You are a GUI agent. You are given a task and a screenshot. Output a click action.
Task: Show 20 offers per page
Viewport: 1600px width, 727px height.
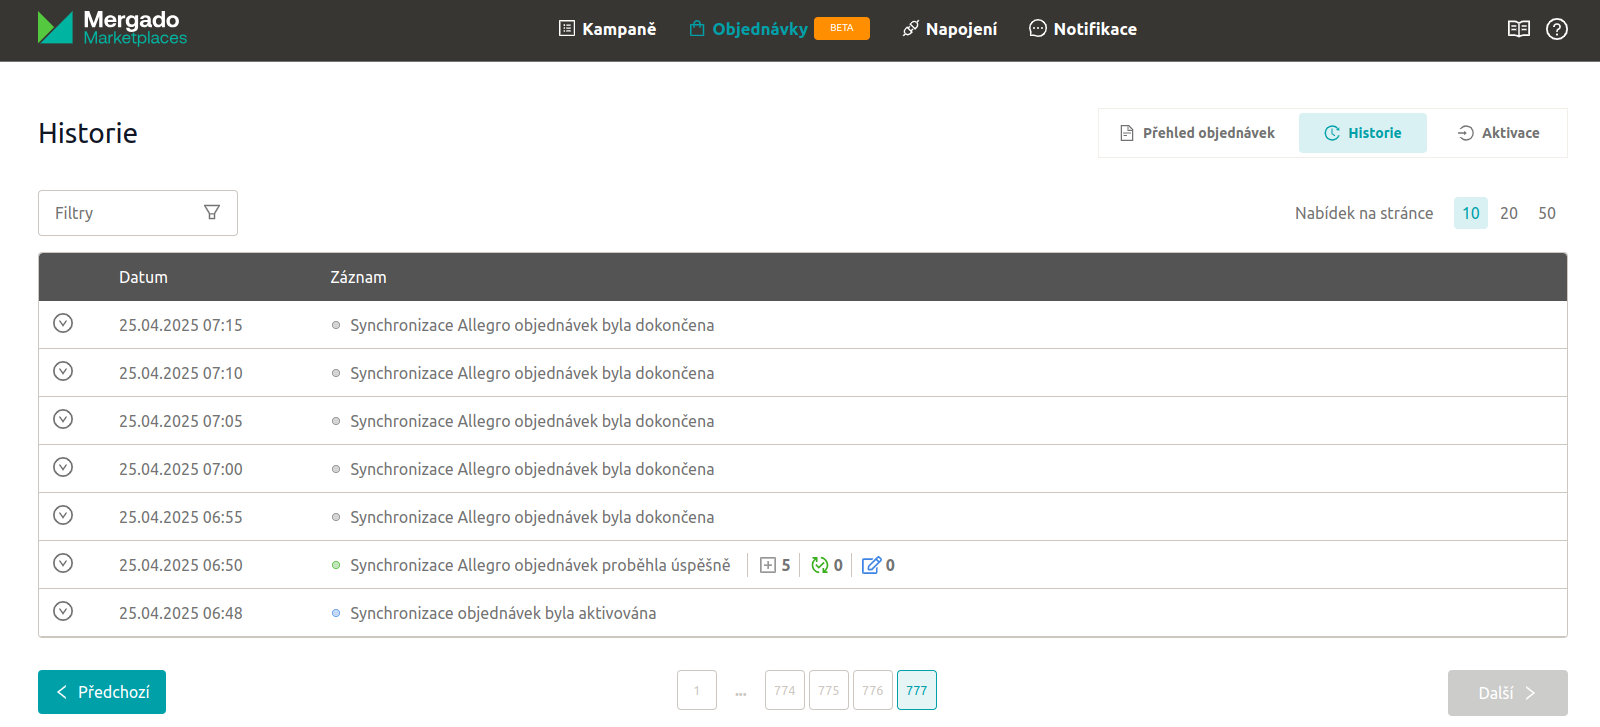point(1508,213)
